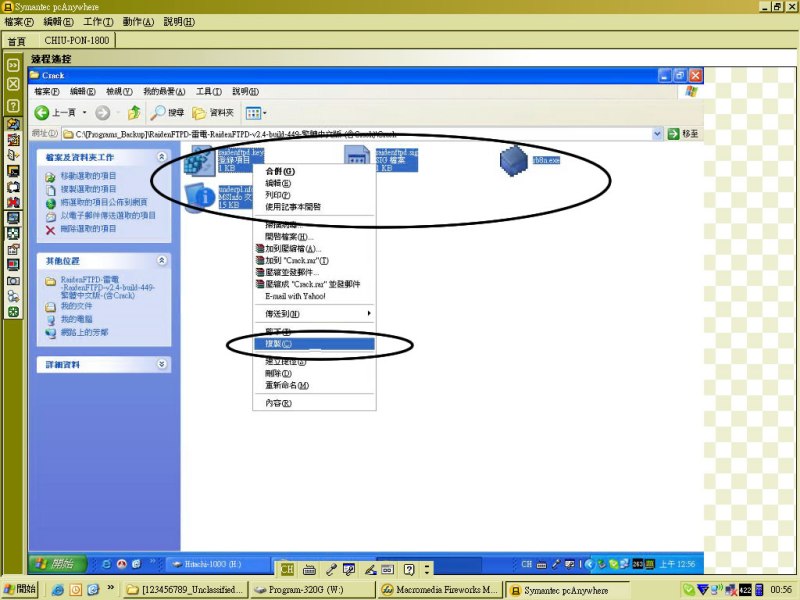800x600 pixels.
Task: Click the address bar path field
Action: [x=356, y=134]
